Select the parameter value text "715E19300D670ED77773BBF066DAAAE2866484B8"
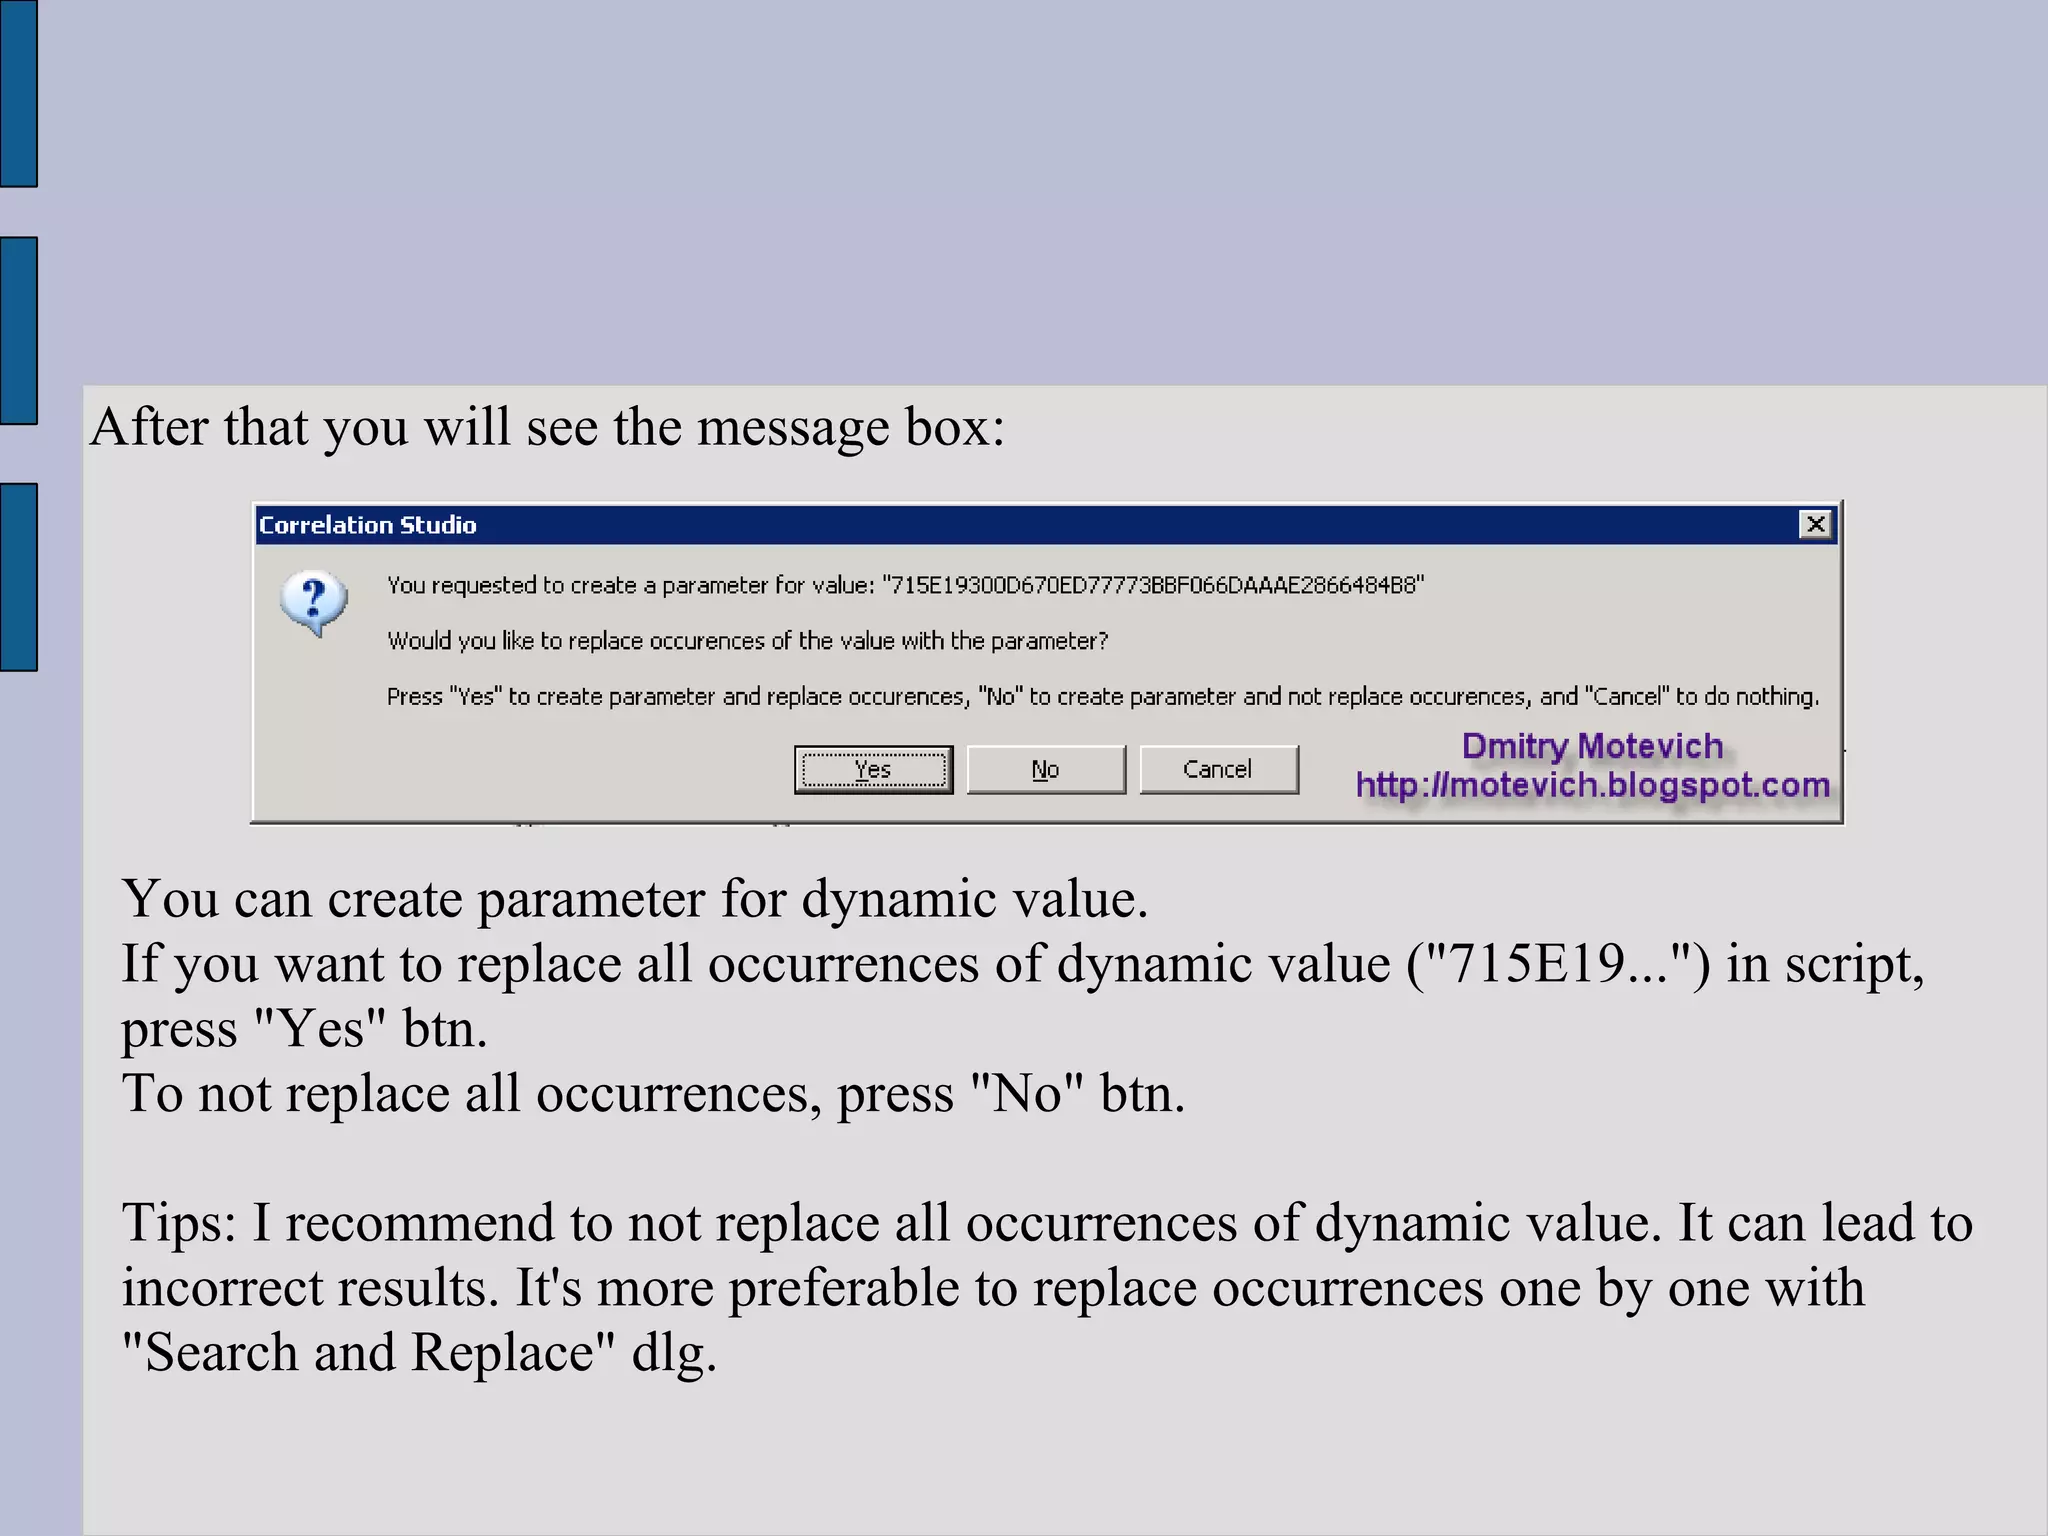The height and width of the screenshot is (1536, 2048). (x=1153, y=585)
